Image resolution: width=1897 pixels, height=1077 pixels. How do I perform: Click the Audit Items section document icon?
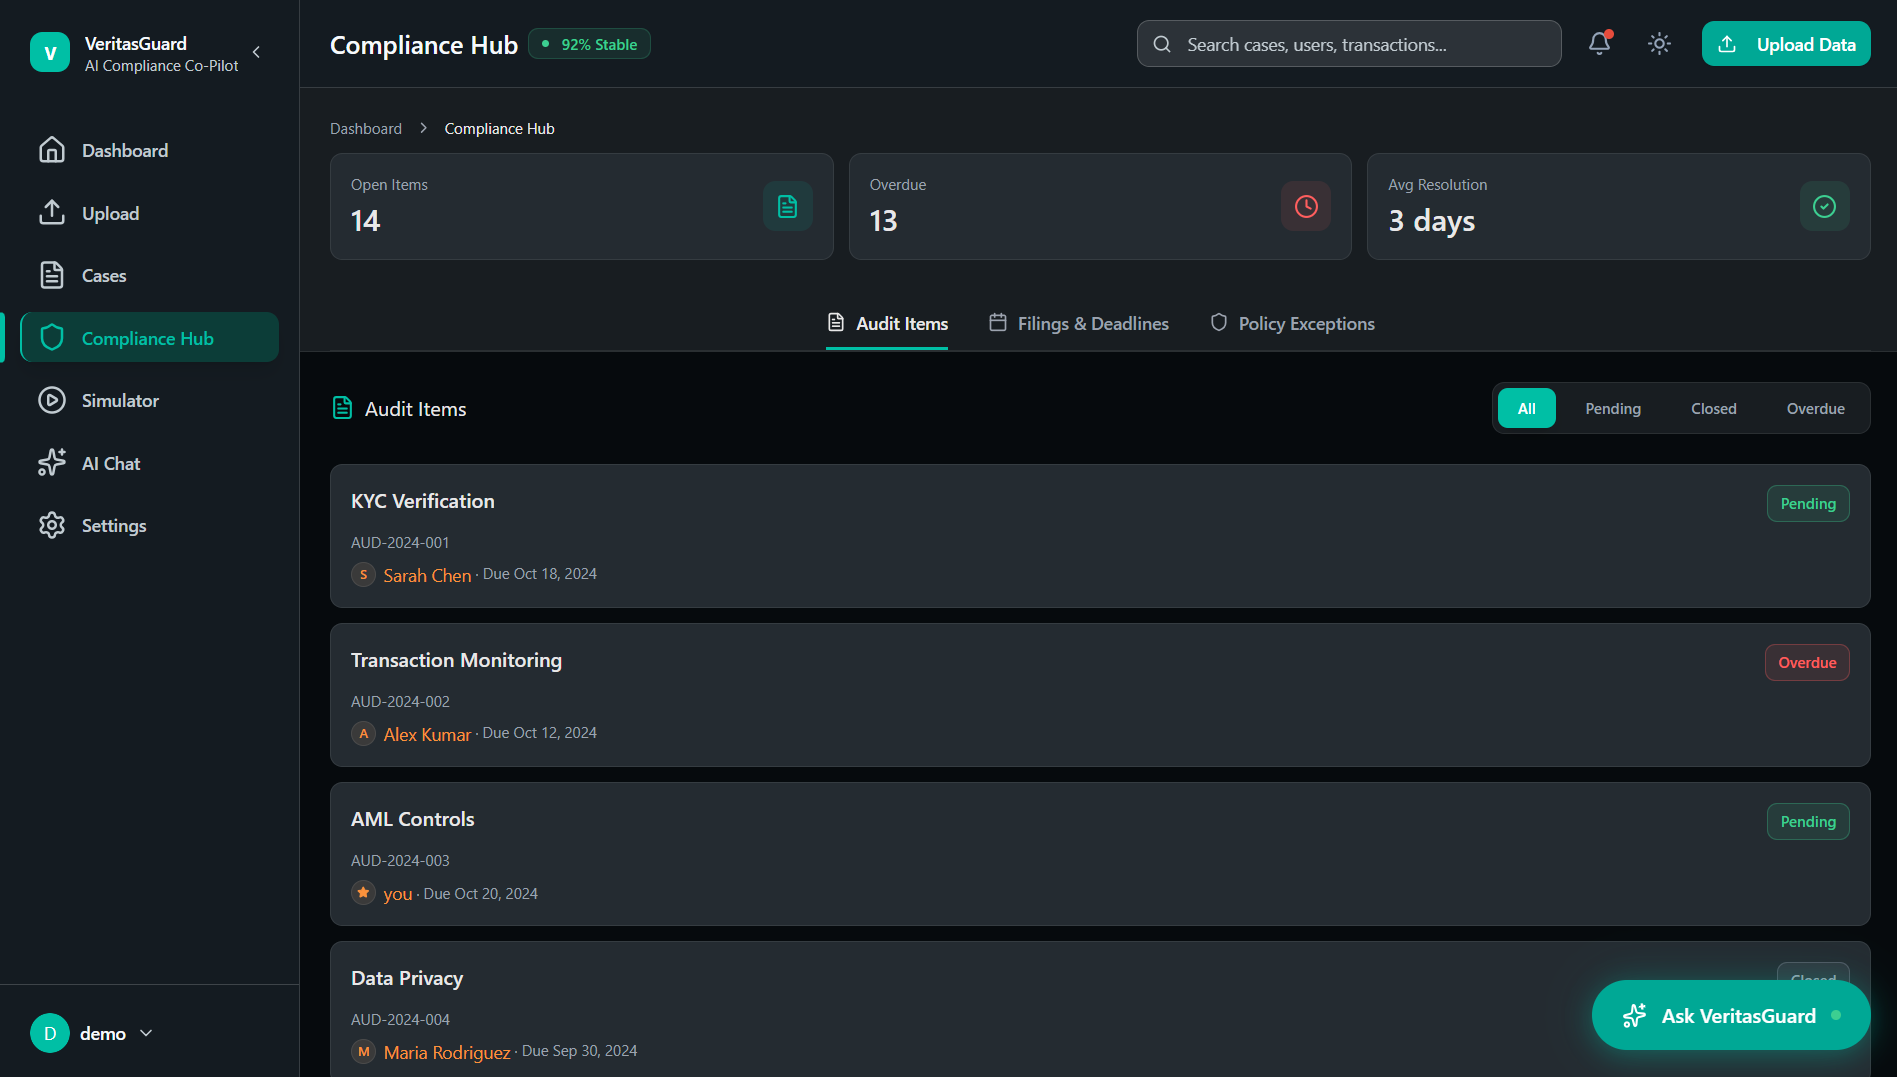click(x=342, y=408)
